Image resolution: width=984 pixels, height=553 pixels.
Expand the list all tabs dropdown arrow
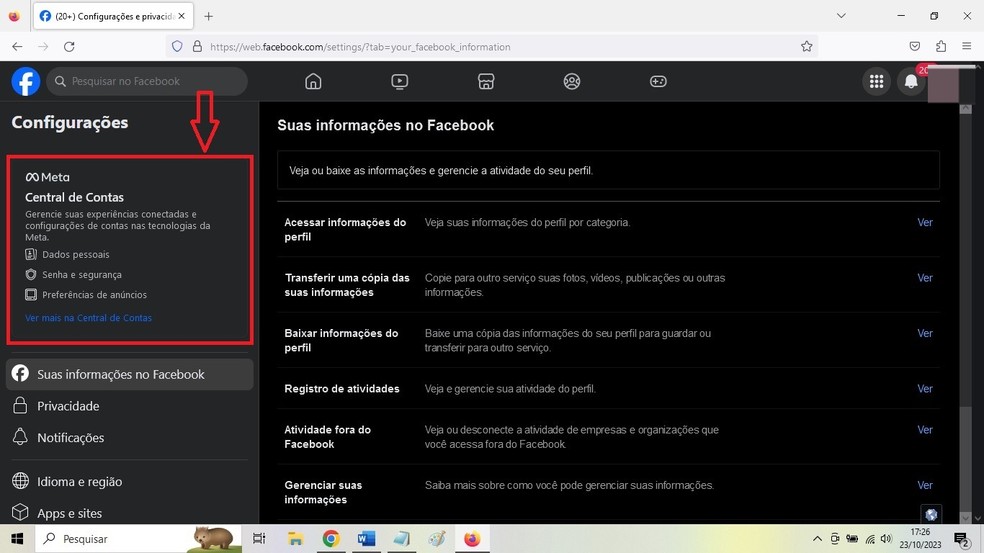click(x=841, y=16)
